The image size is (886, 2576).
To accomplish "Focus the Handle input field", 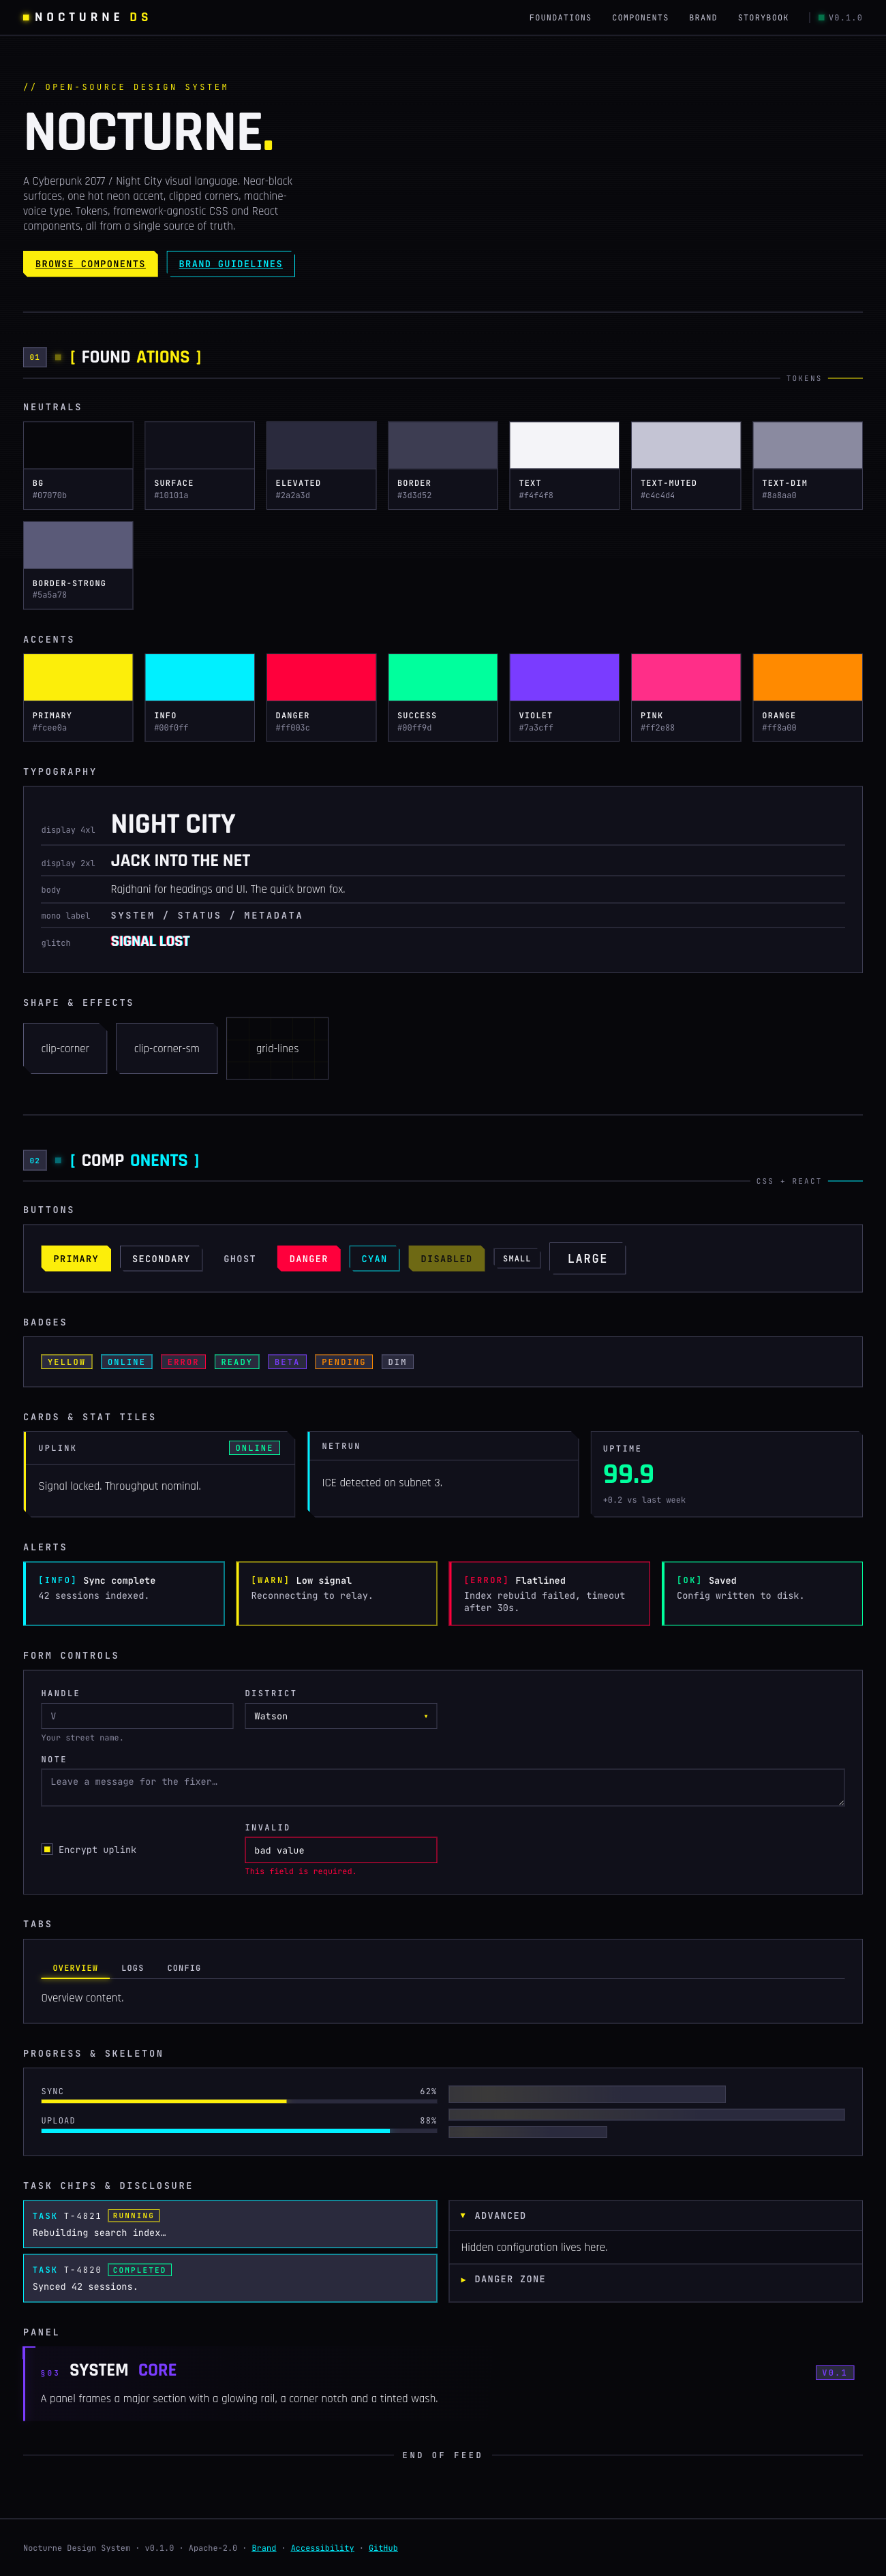I will click(x=137, y=1716).
